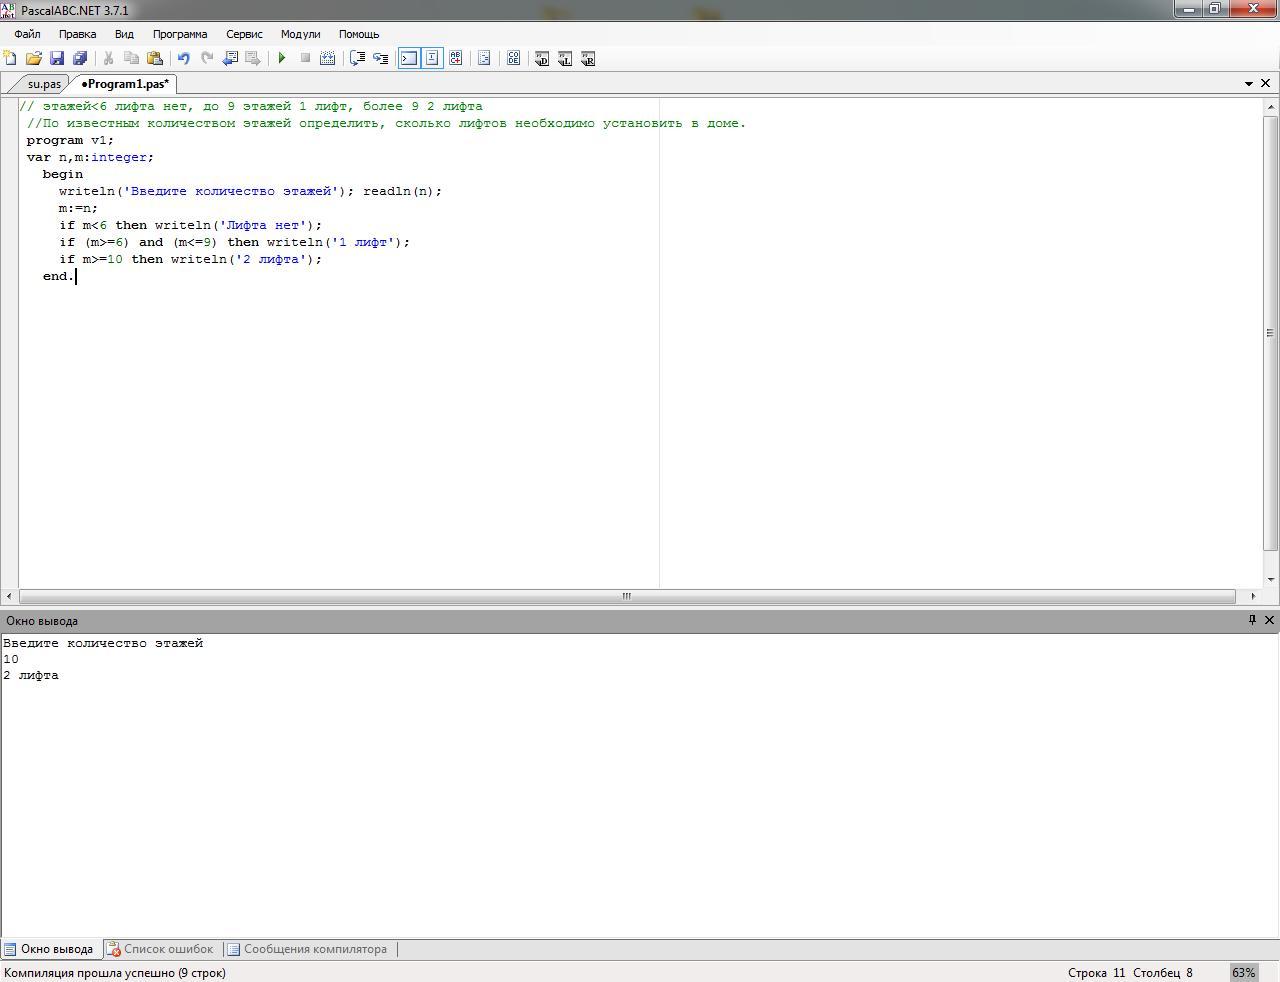Click the 63% zoom indicator in status bar
The width and height of the screenshot is (1280, 982).
(1243, 972)
